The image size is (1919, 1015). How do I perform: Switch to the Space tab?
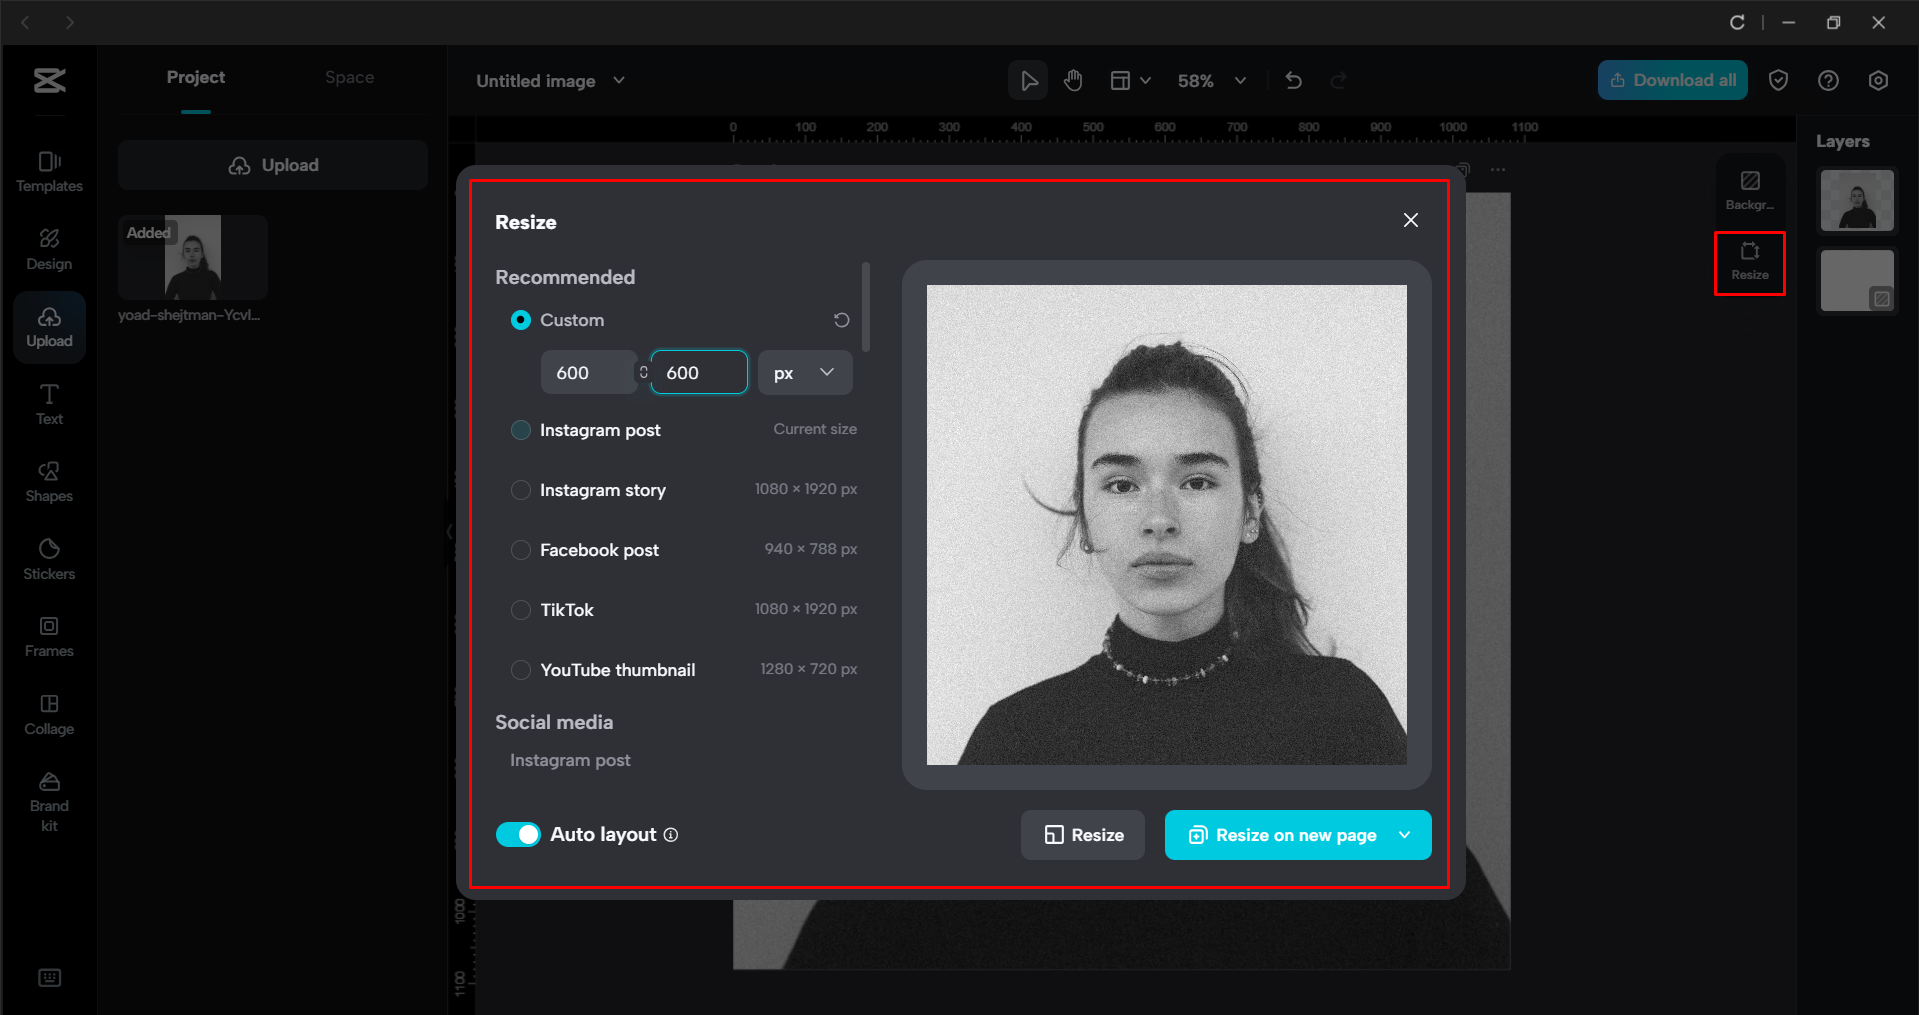tap(349, 77)
